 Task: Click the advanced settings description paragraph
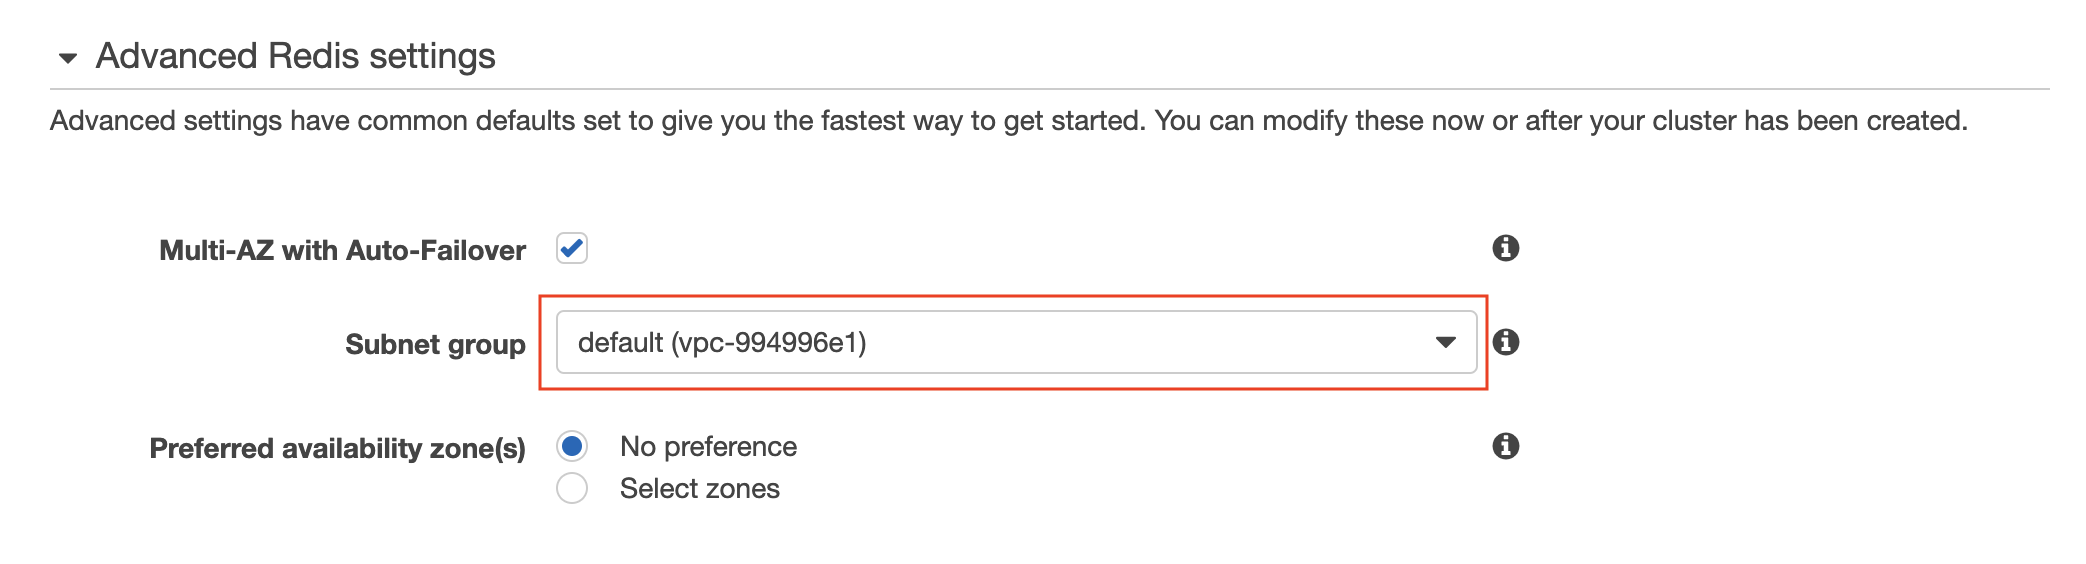click(1008, 121)
